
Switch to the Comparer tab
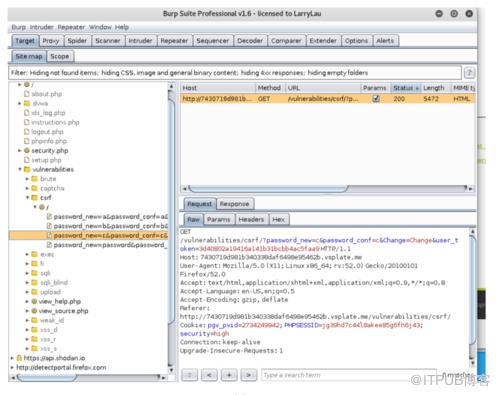click(286, 41)
